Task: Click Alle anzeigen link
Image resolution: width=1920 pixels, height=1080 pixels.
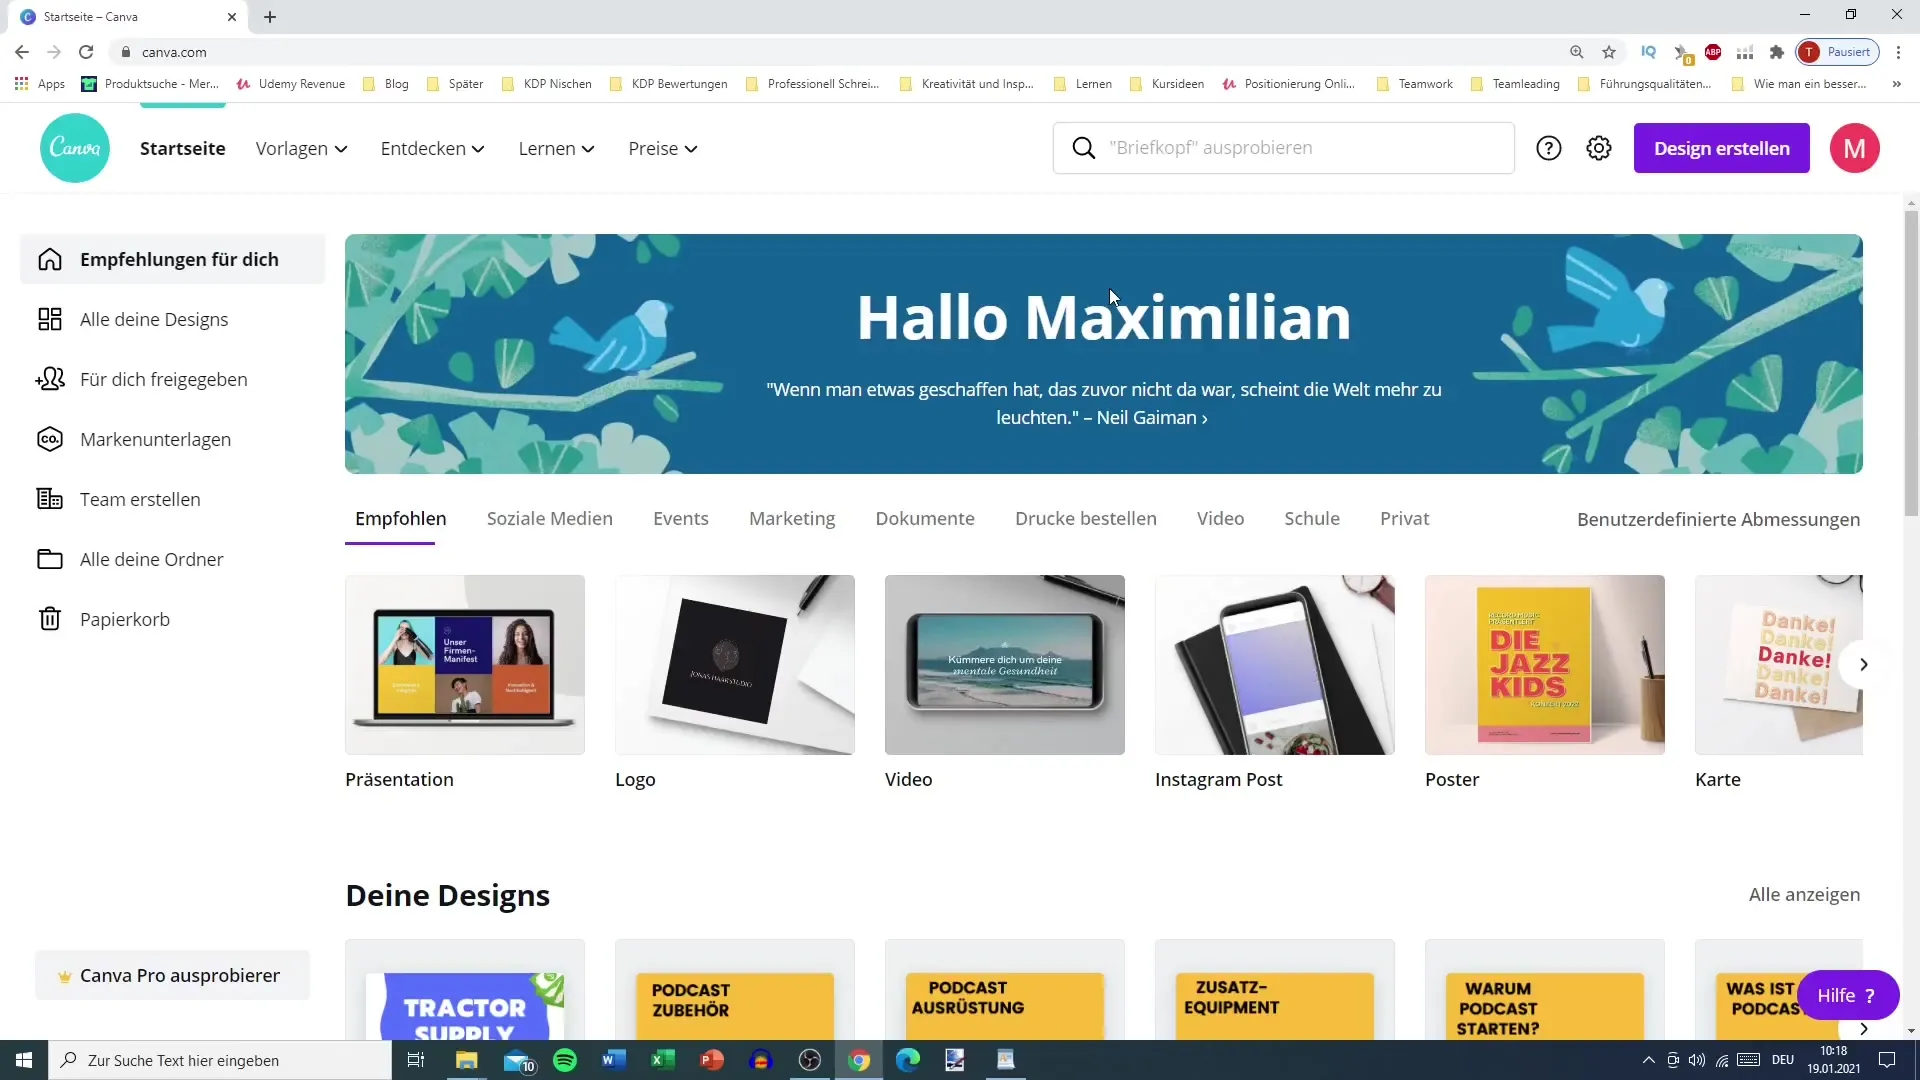Action: (x=1804, y=894)
